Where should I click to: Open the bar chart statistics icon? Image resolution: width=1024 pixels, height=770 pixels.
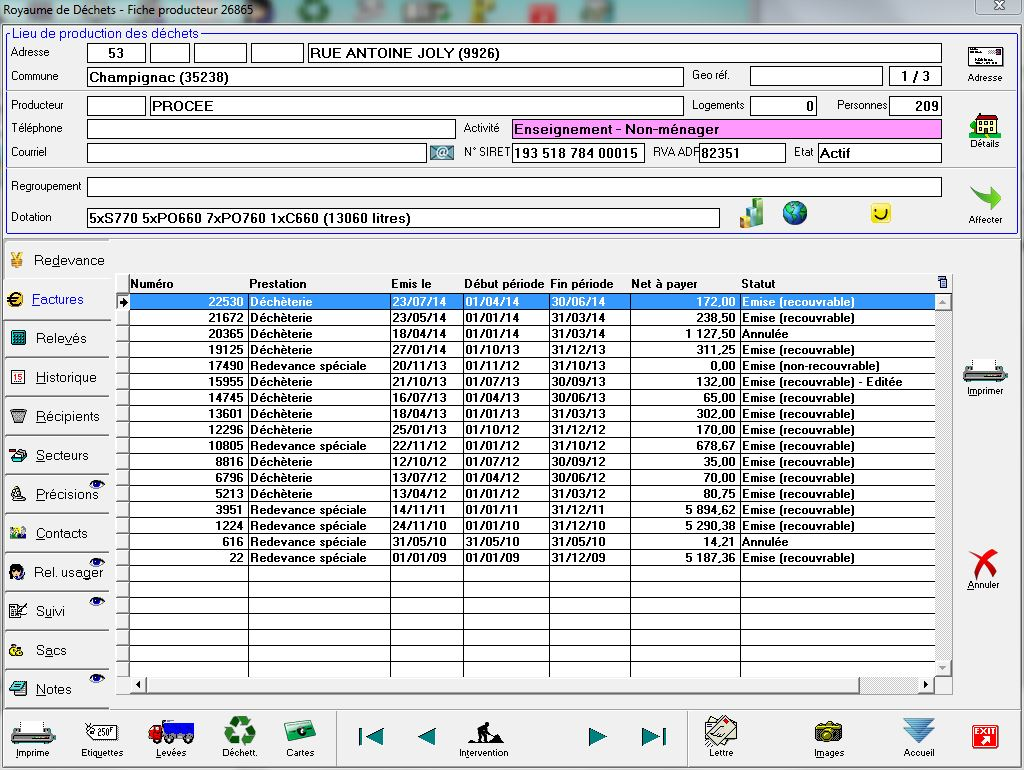[x=751, y=212]
